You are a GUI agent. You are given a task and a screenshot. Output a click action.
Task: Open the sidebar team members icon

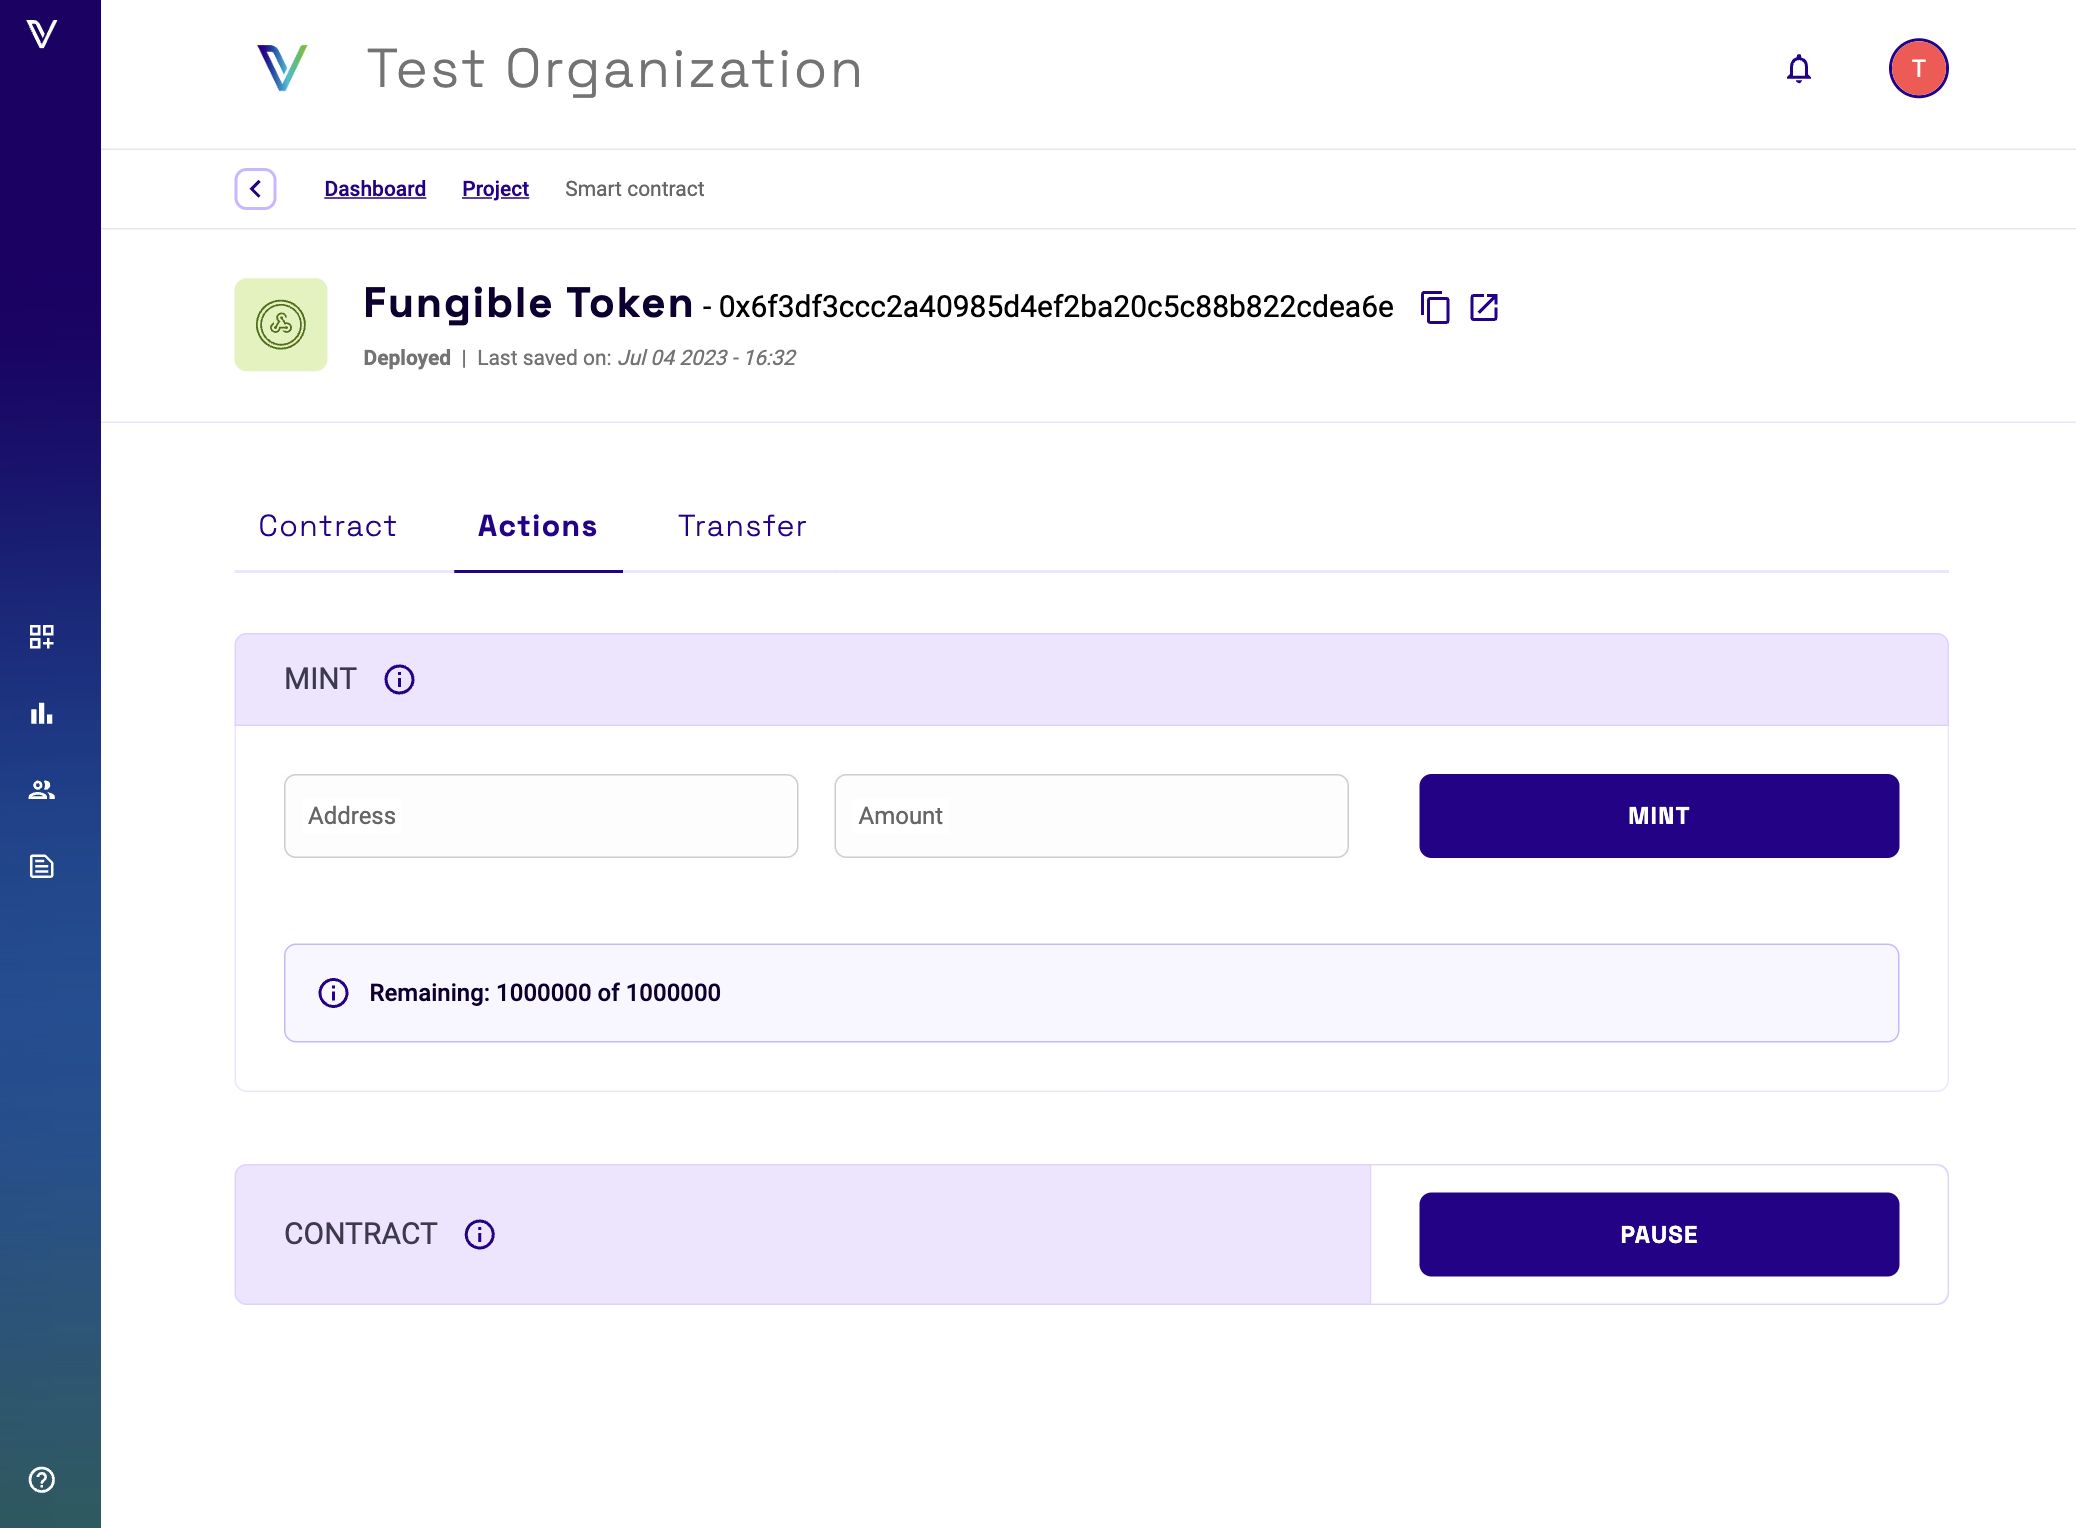[x=41, y=790]
